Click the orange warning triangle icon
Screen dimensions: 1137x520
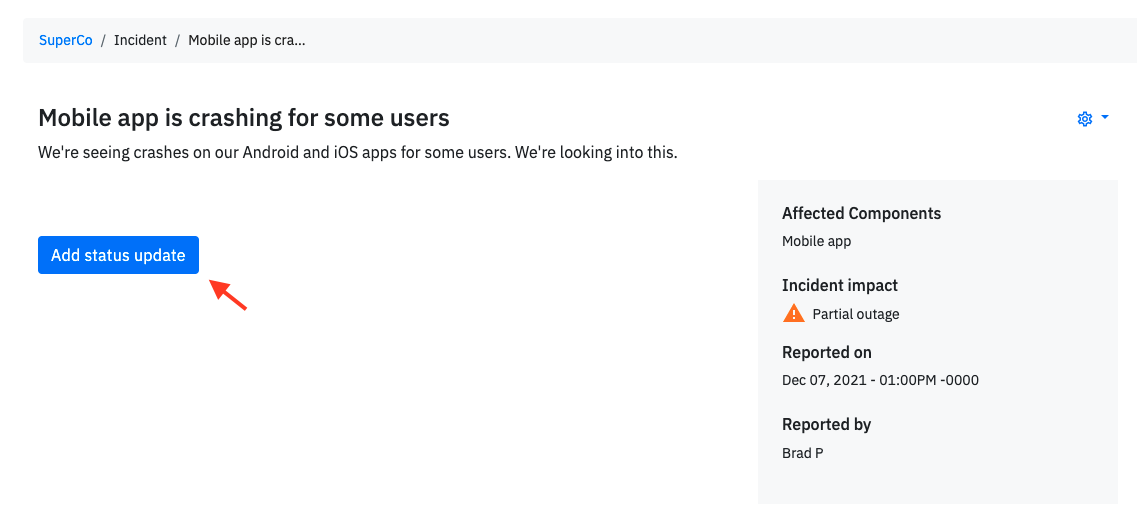pyautogui.click(x=794, y=313)
